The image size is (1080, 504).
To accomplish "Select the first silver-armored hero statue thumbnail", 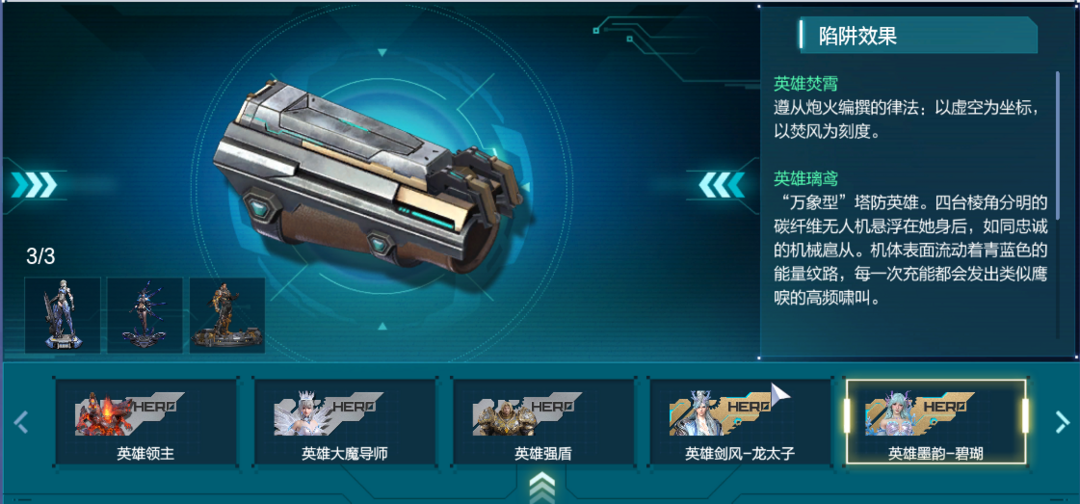I will 63,315.
